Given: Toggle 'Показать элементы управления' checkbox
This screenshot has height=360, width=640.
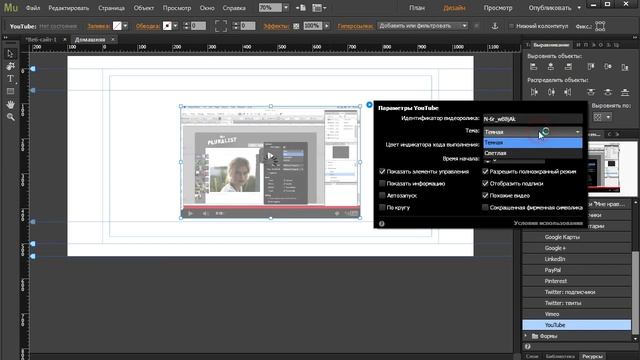Looking at the screenshot, I should pos(382,171).
